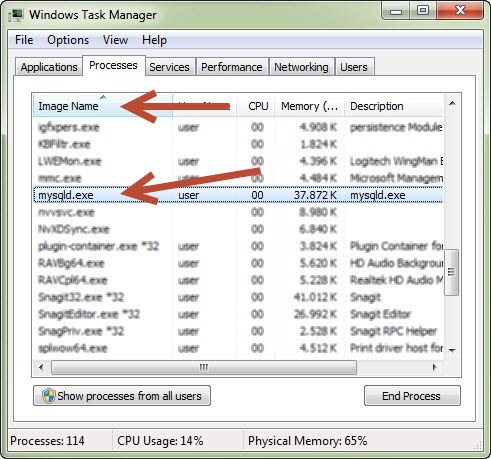Click the vertical scrollbar down arrow

pos(452,350)
